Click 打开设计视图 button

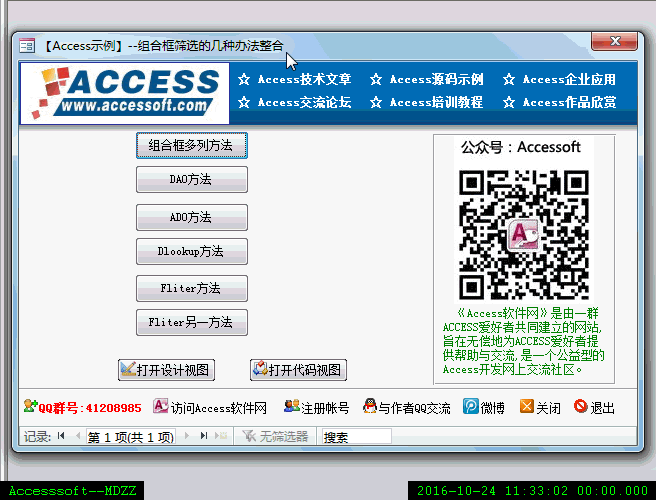(167, 370)
